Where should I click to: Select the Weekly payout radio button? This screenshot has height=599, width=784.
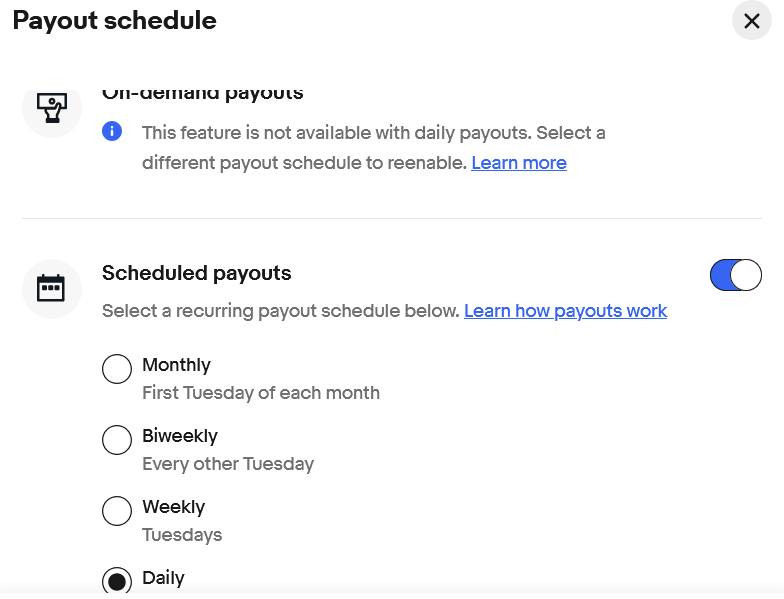(117, 511)
